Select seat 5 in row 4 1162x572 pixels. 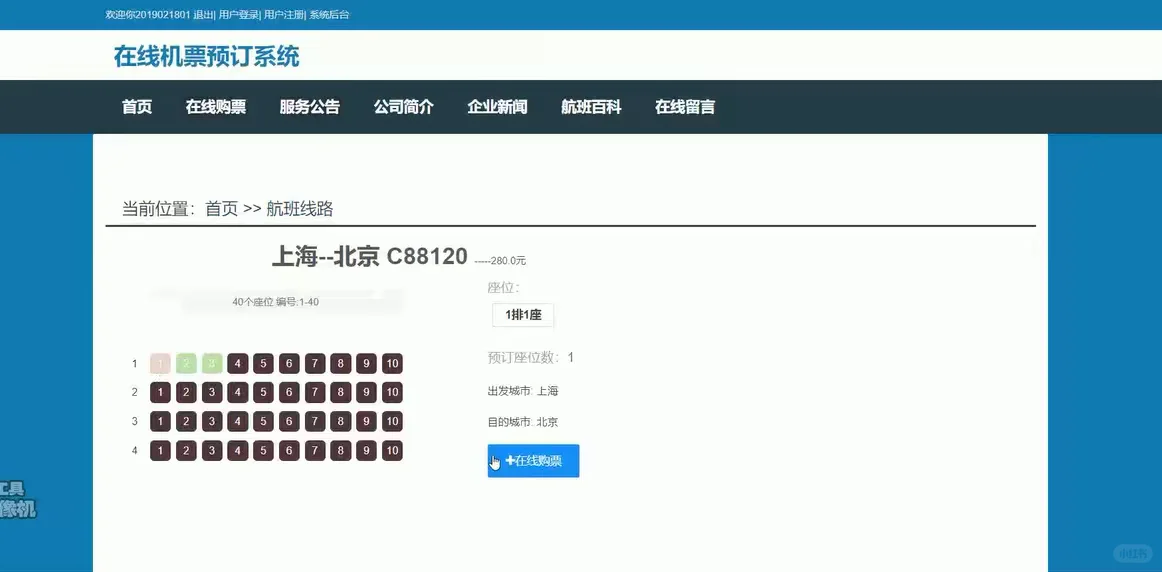[263, 450]
